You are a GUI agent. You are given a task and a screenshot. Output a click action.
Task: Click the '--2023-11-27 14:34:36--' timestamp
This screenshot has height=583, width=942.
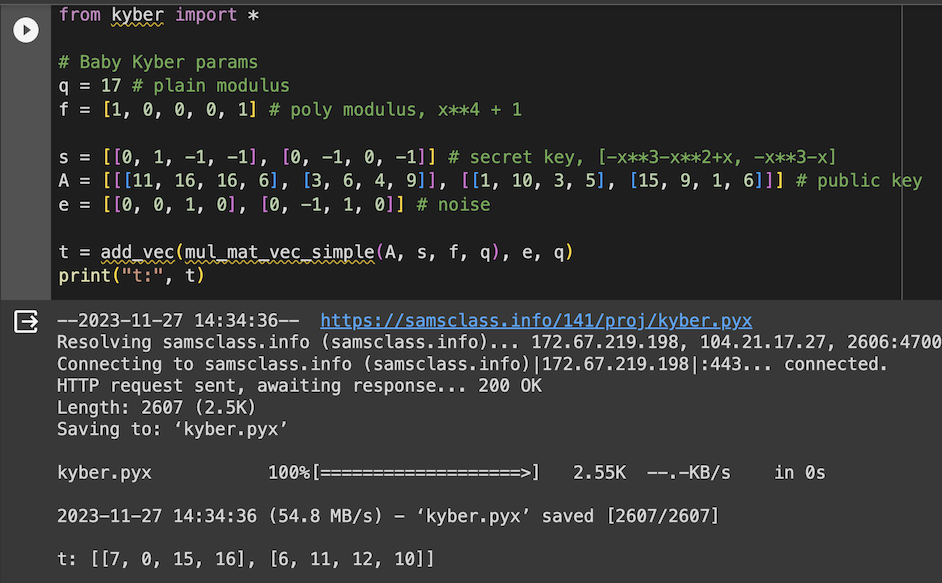(178, 321)
